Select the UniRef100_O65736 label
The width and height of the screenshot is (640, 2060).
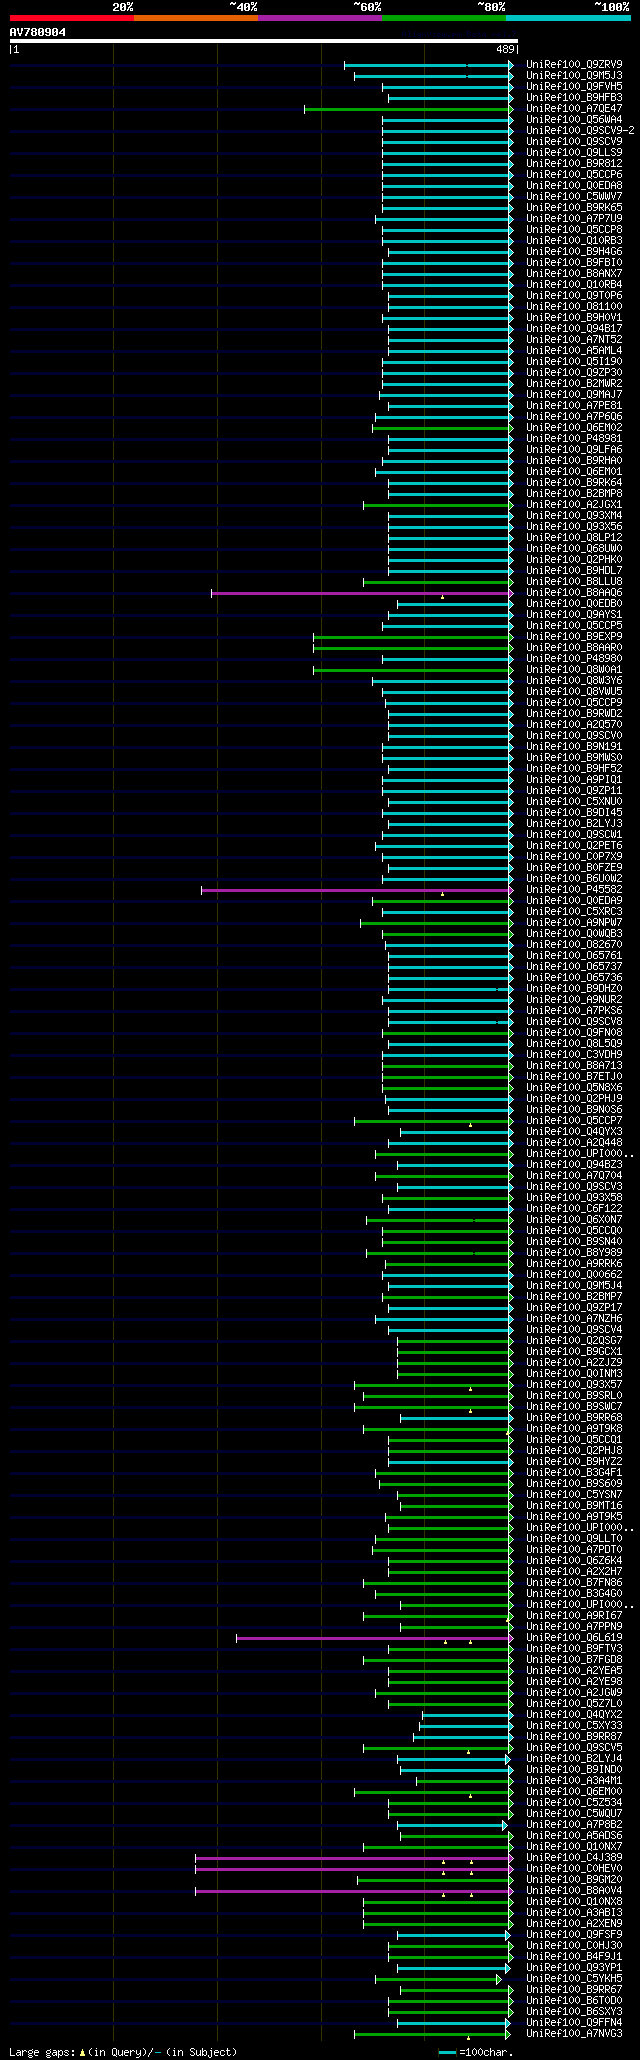pos(574,977)
